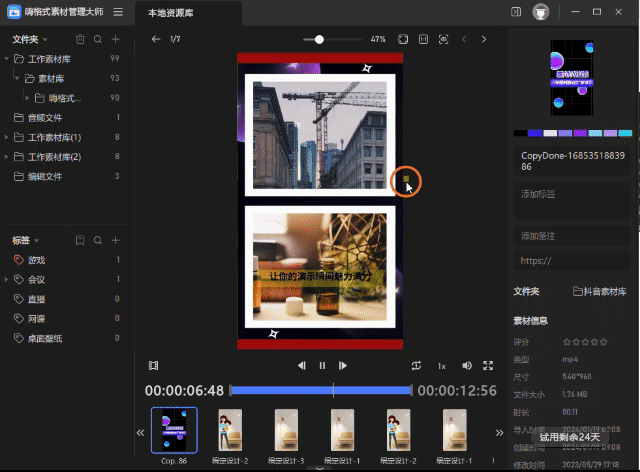Screen dimensions: 640x472
Task: Search folders with the folder panel magnifier
Action: (x=98, y=39)
